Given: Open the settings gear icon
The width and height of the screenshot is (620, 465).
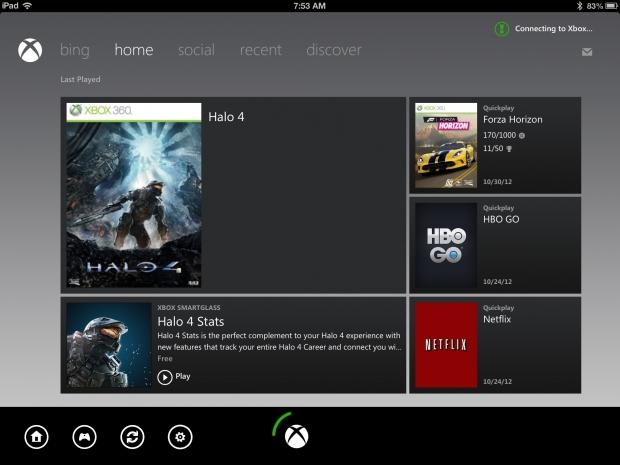Looking at the screenshot, I should (180, 437).
